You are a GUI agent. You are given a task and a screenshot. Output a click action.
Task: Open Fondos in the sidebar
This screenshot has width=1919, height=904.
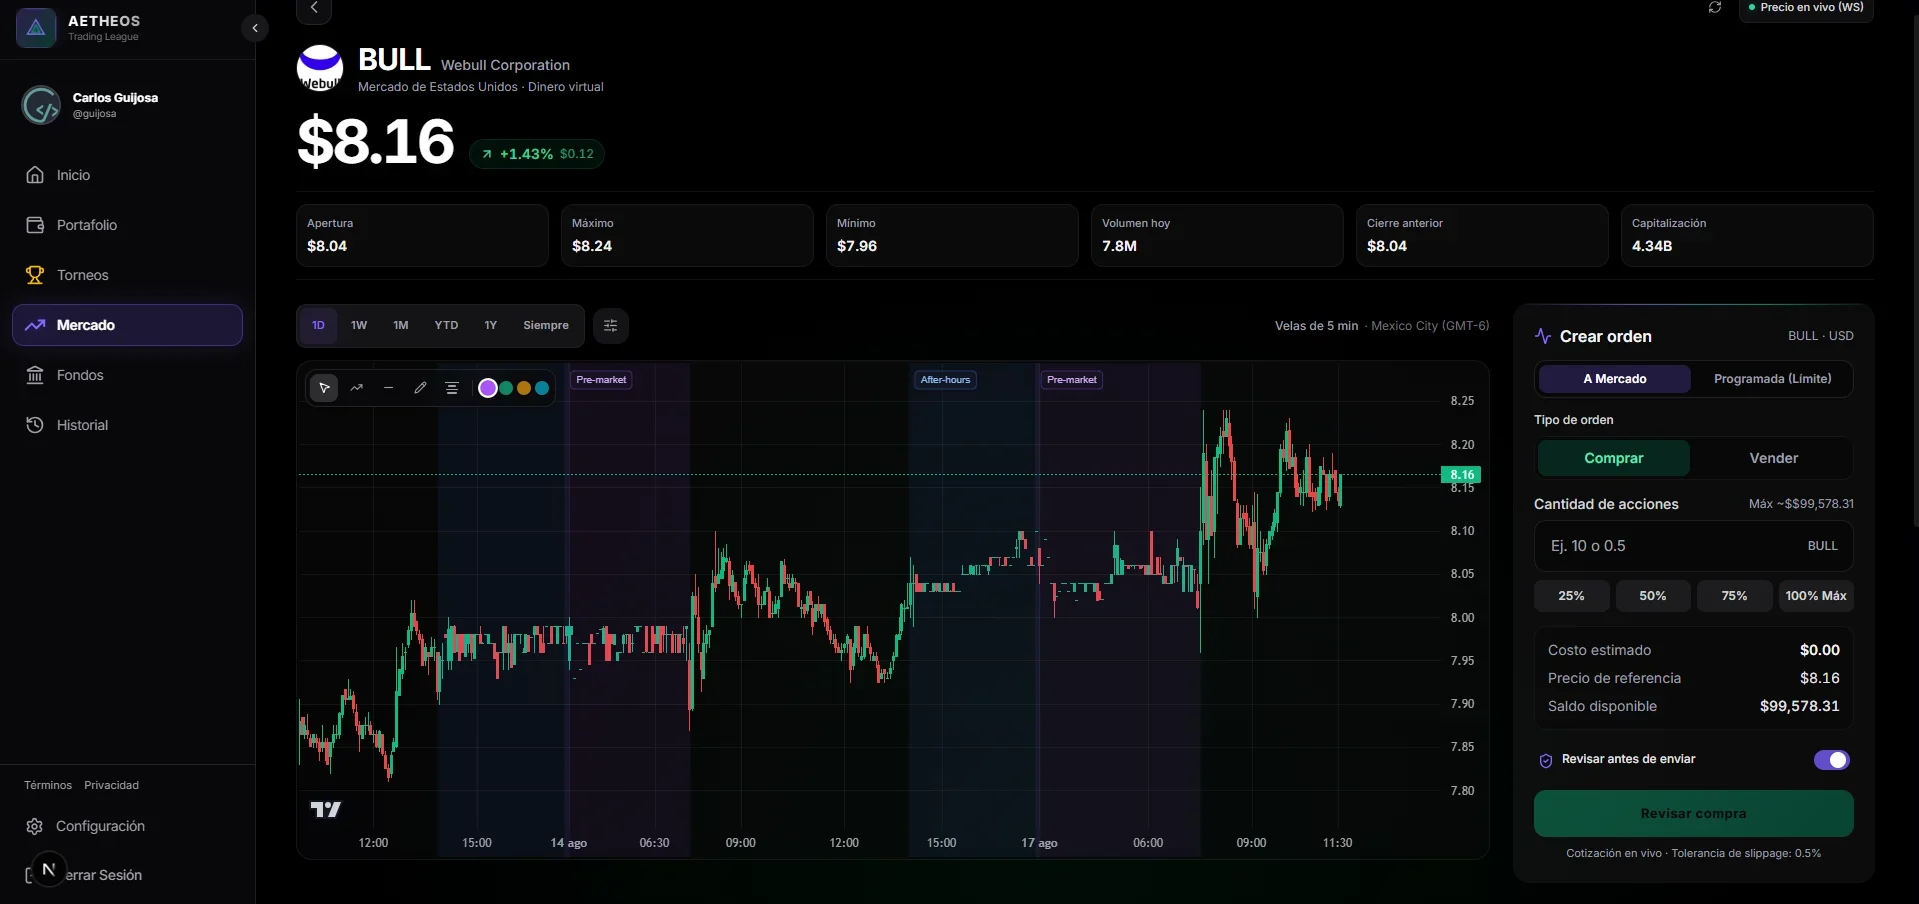point(127,375)
